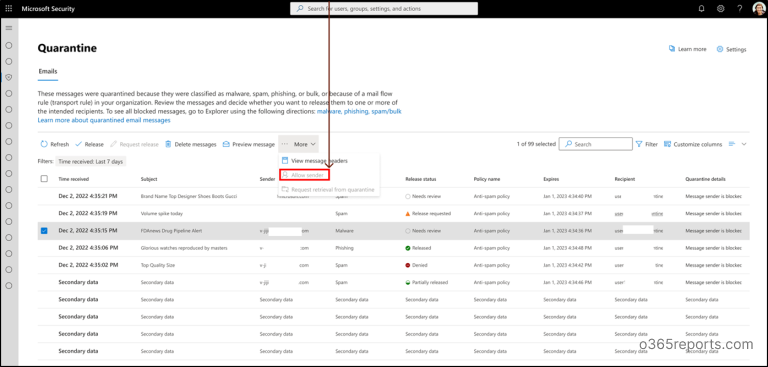The width and height of the screenshot is (768, 367).
Task: Preview message from the toolbar
Action: [x=248, y=145]
